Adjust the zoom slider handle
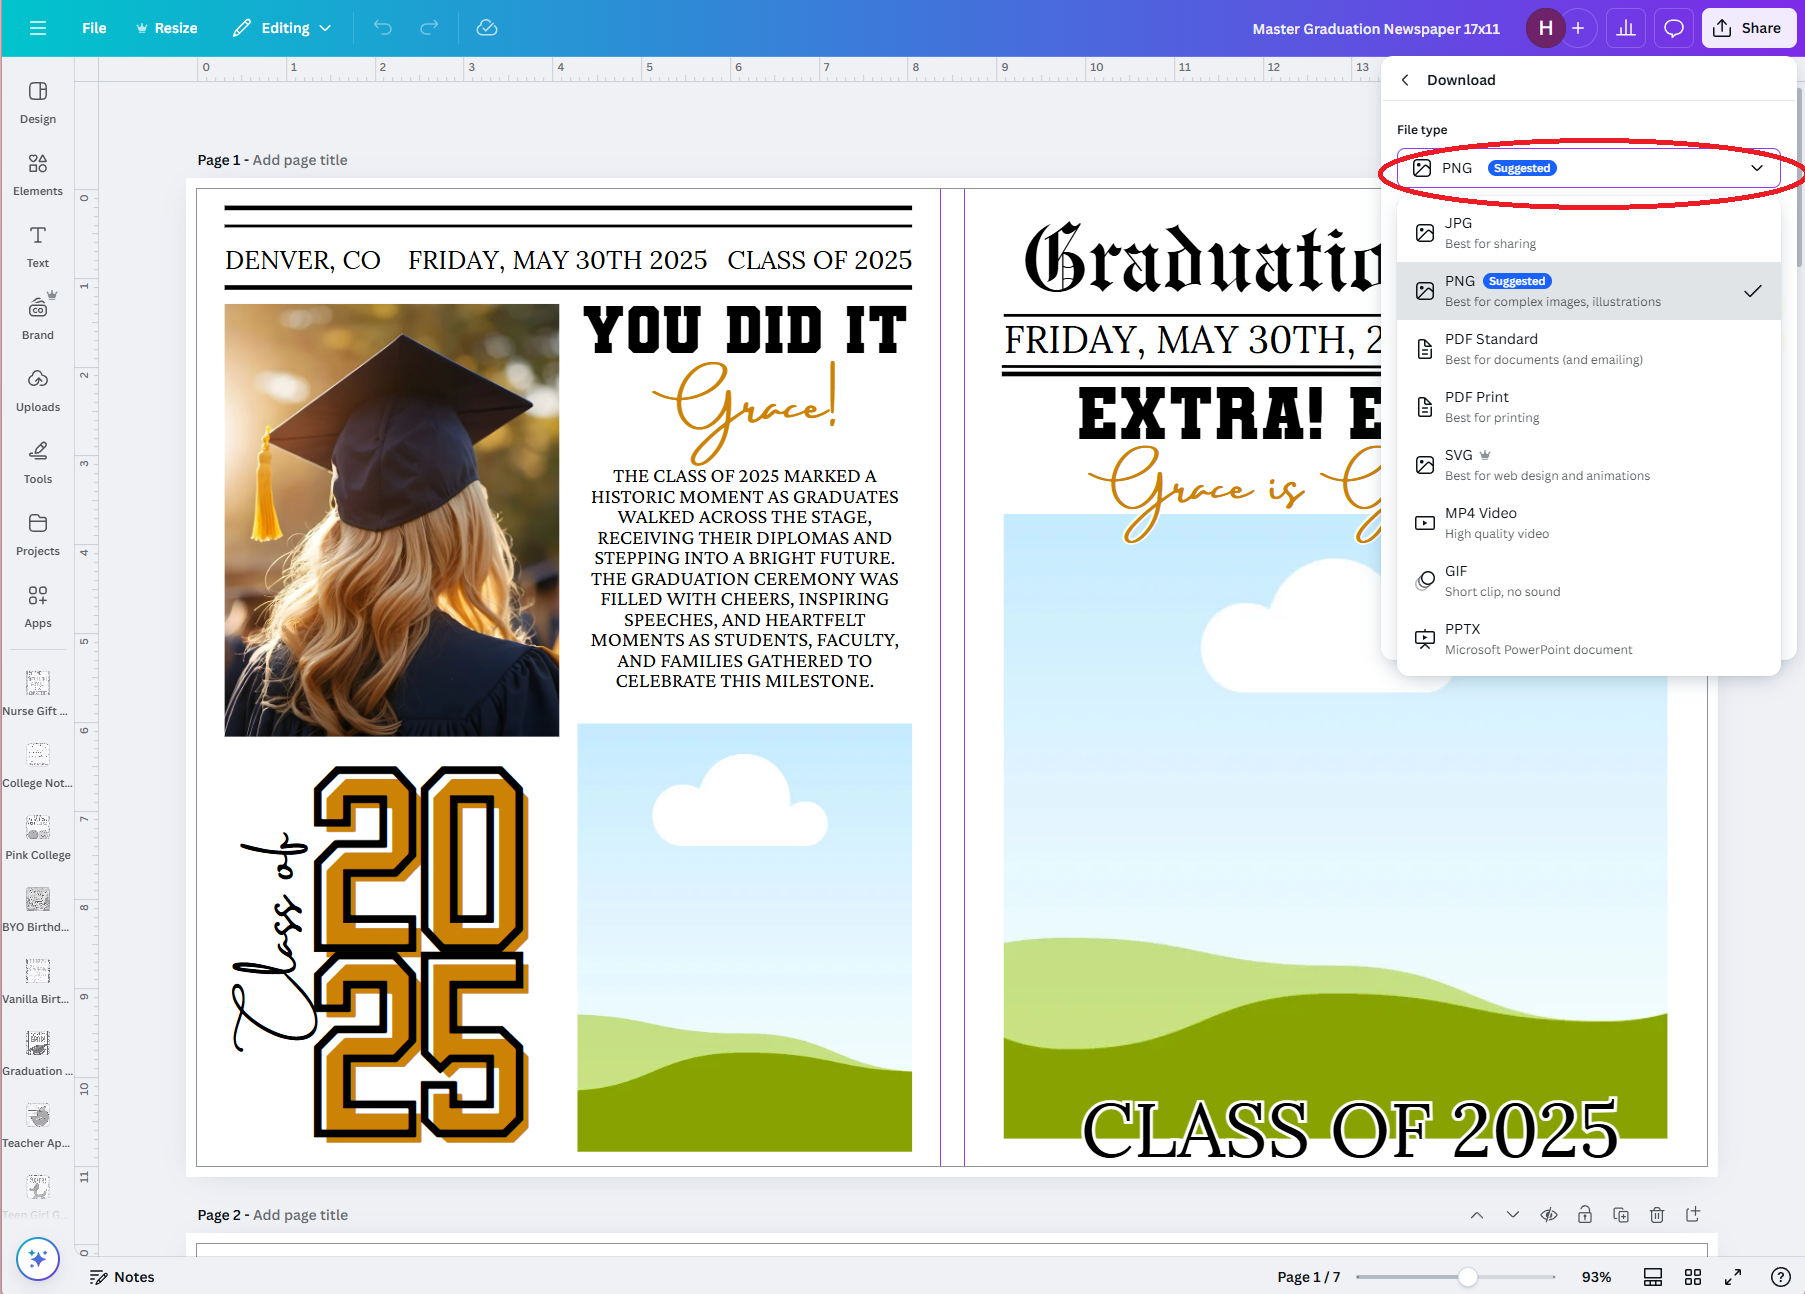 click(1467, 1277)
